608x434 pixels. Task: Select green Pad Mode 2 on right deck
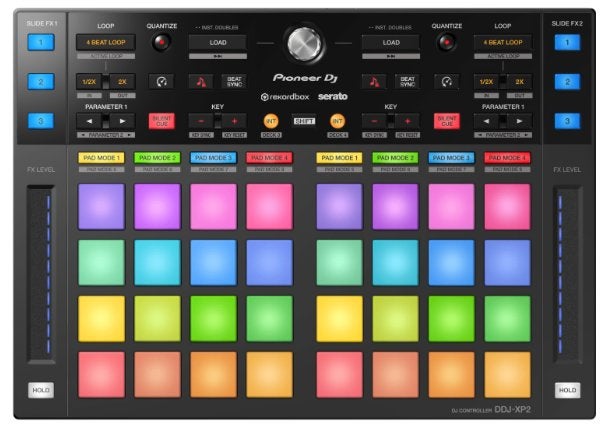tap(395, 158)
